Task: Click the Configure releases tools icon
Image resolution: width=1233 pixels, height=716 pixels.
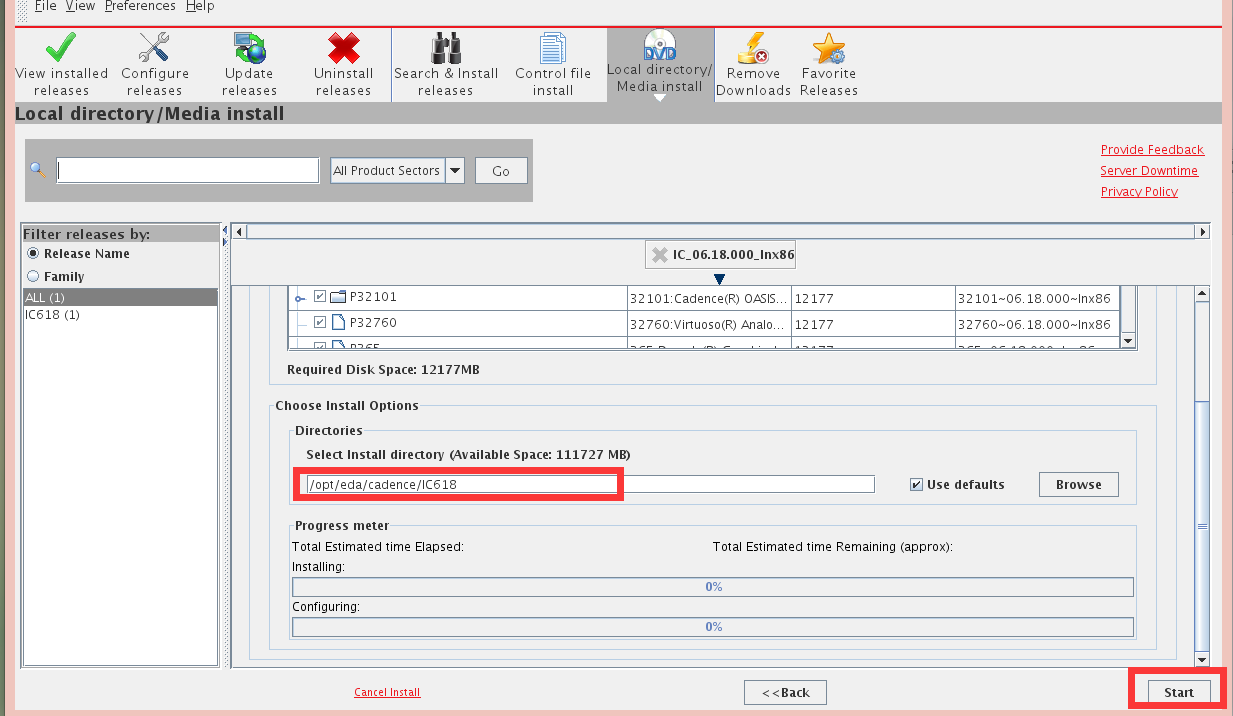Action: click(154, 48)
